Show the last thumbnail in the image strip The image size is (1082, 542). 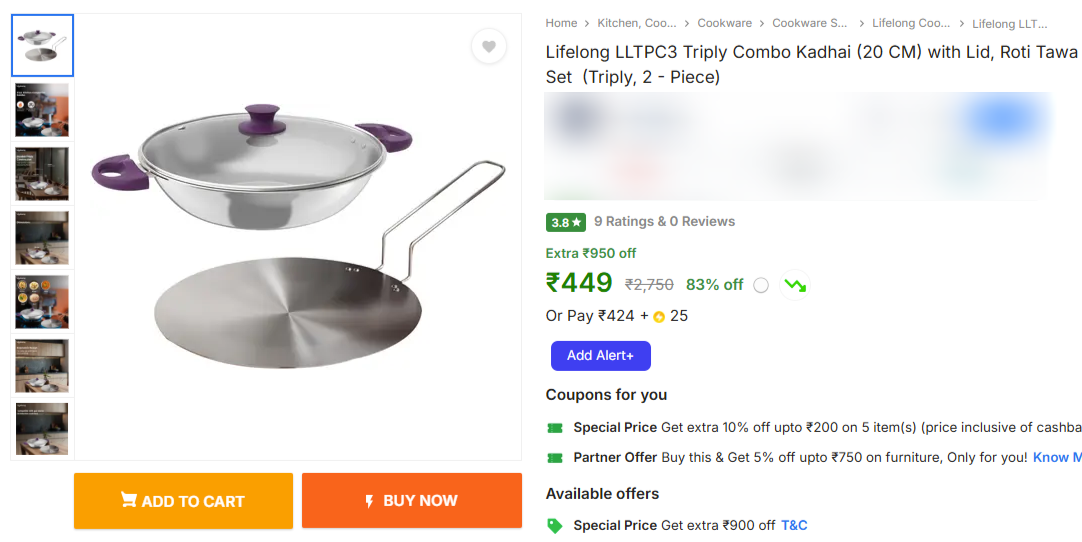(x=42, y=429)
